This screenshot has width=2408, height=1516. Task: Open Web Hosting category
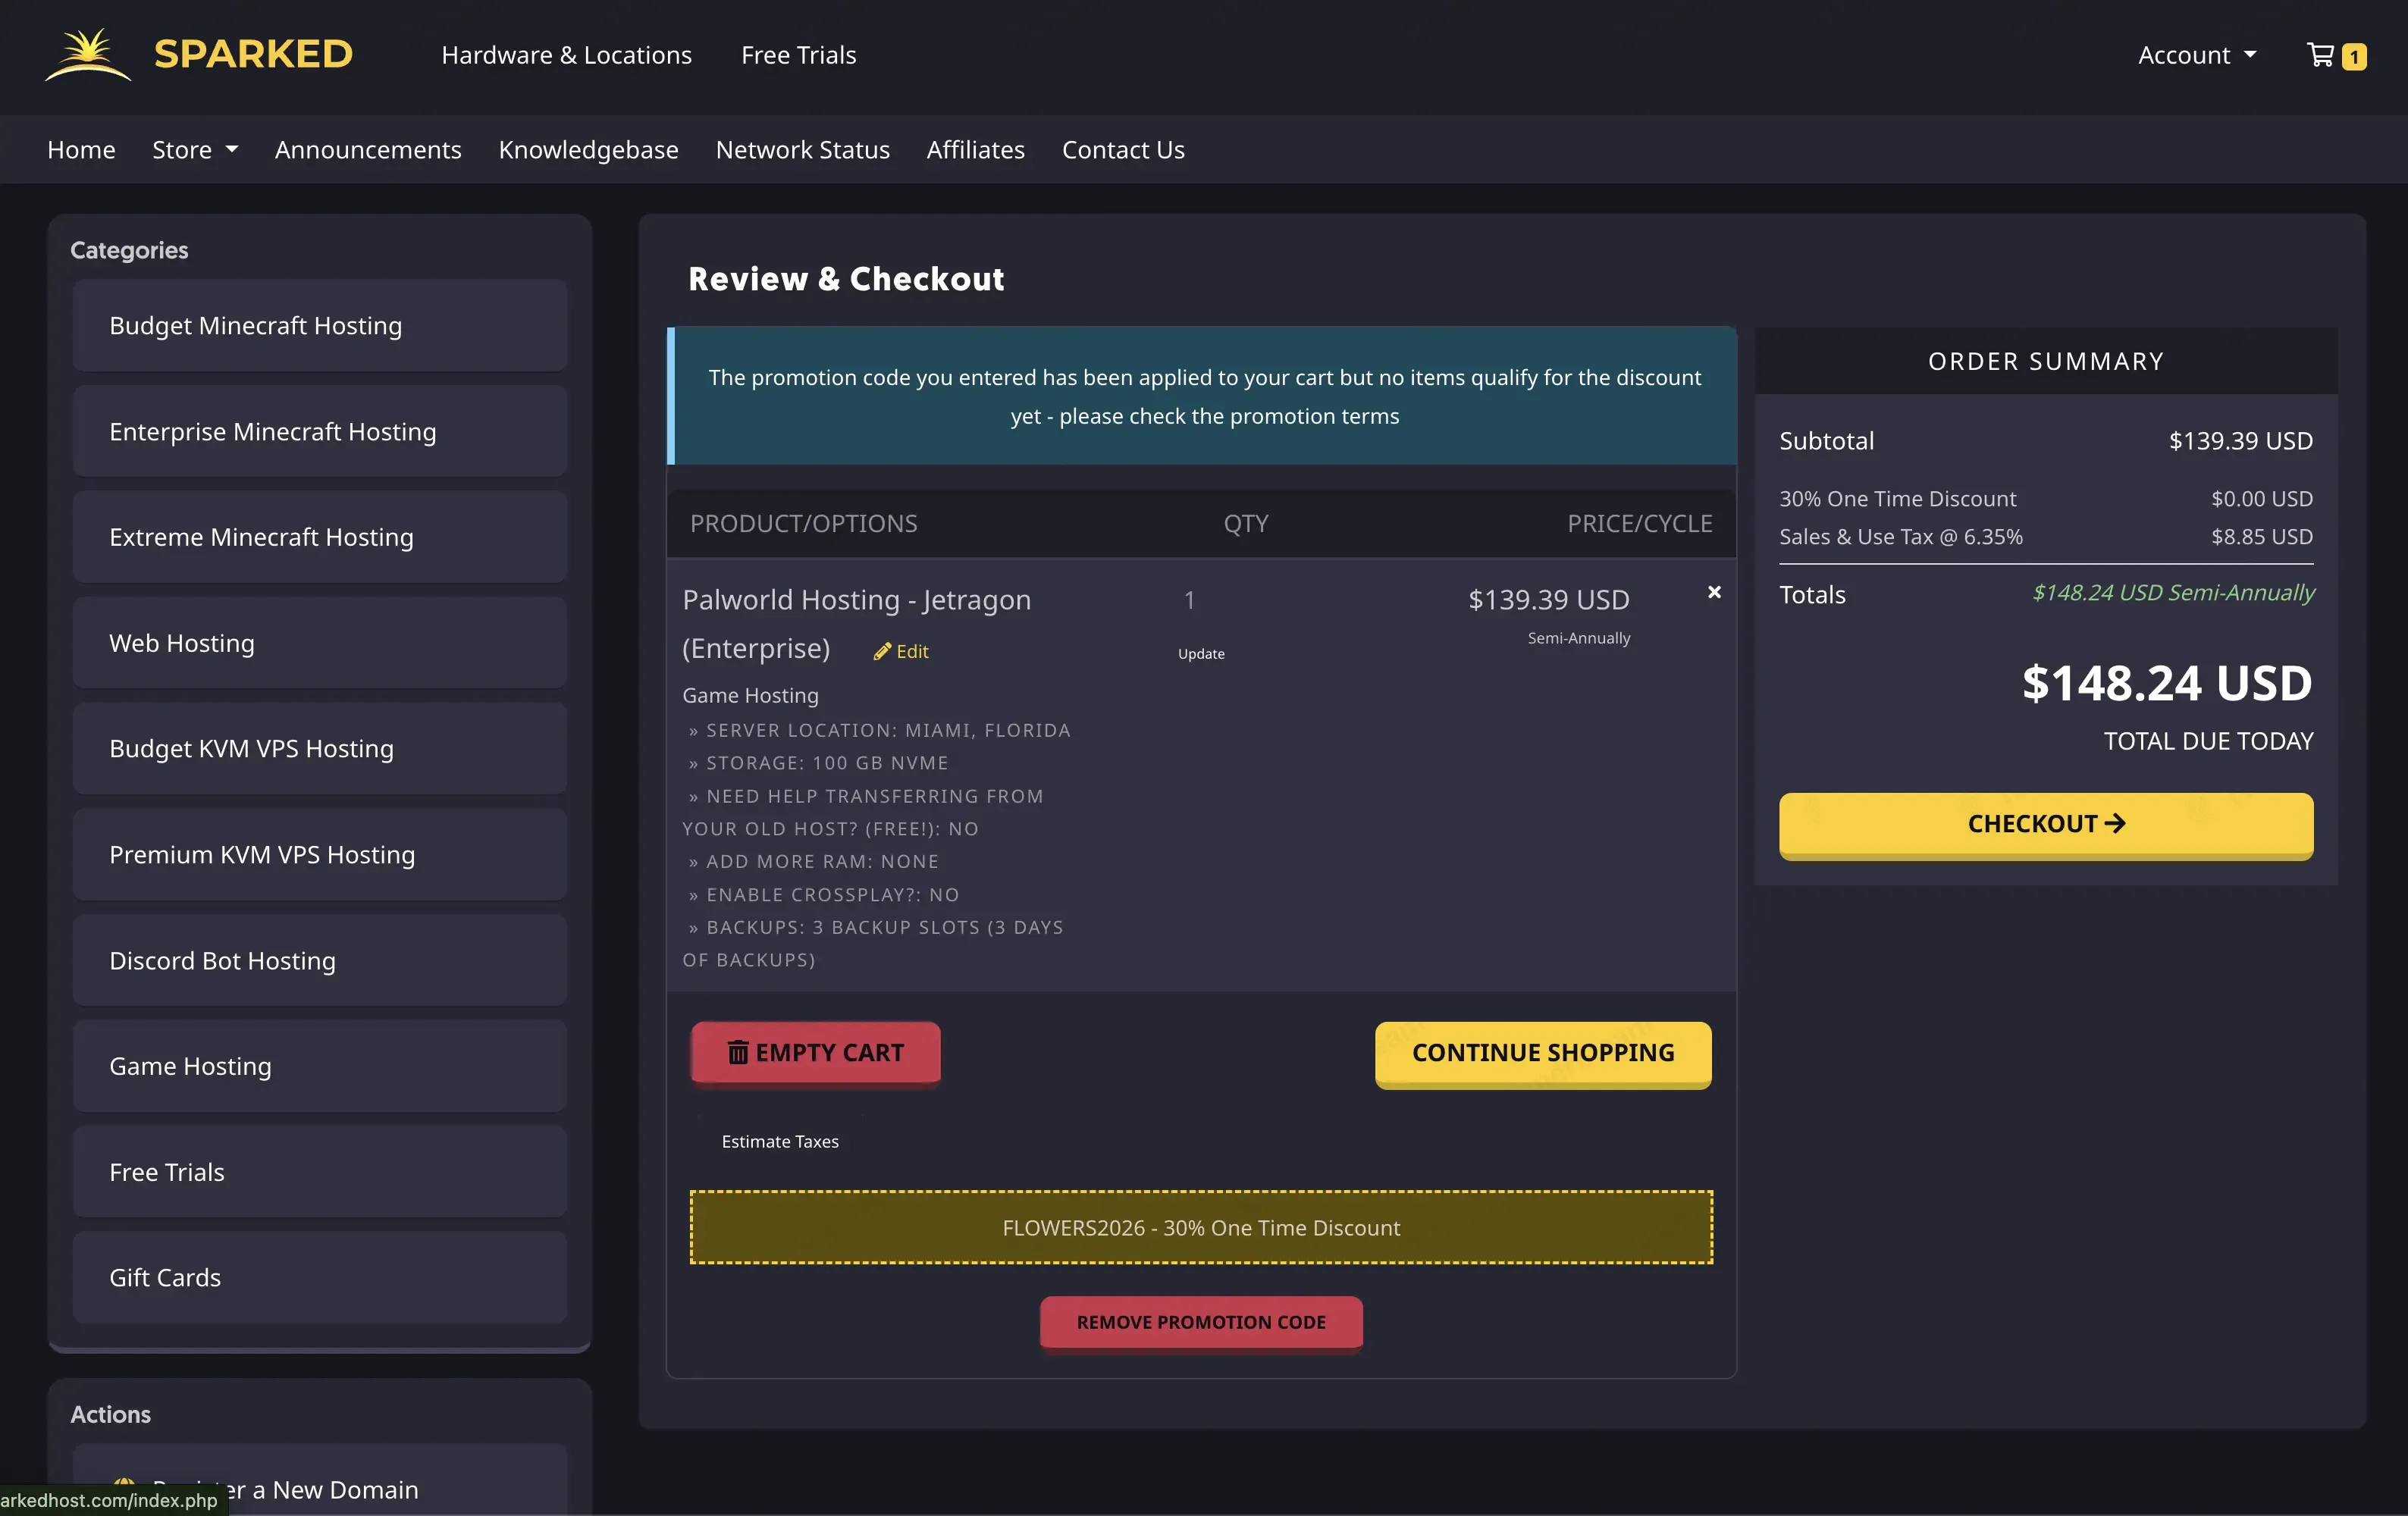pyautogui.click(x=320, y=643)
